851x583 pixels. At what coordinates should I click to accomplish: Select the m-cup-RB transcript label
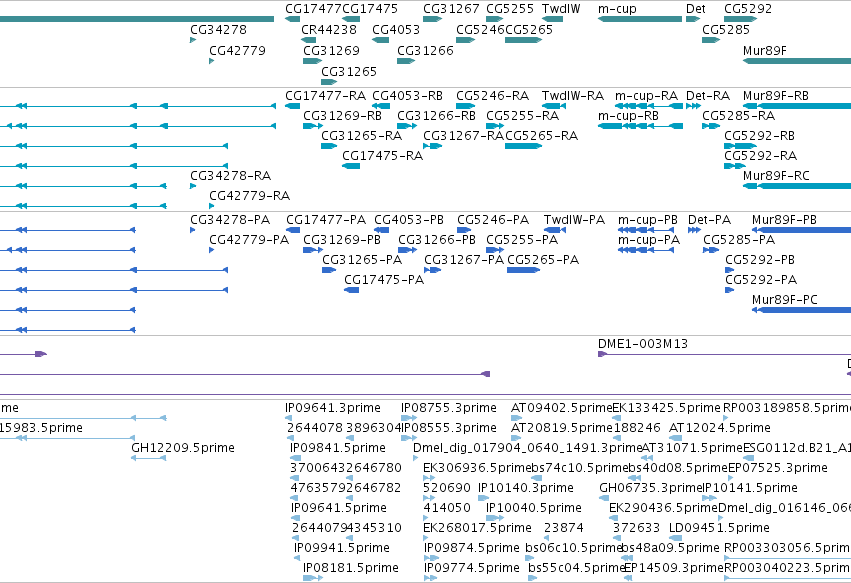[628, 116]
